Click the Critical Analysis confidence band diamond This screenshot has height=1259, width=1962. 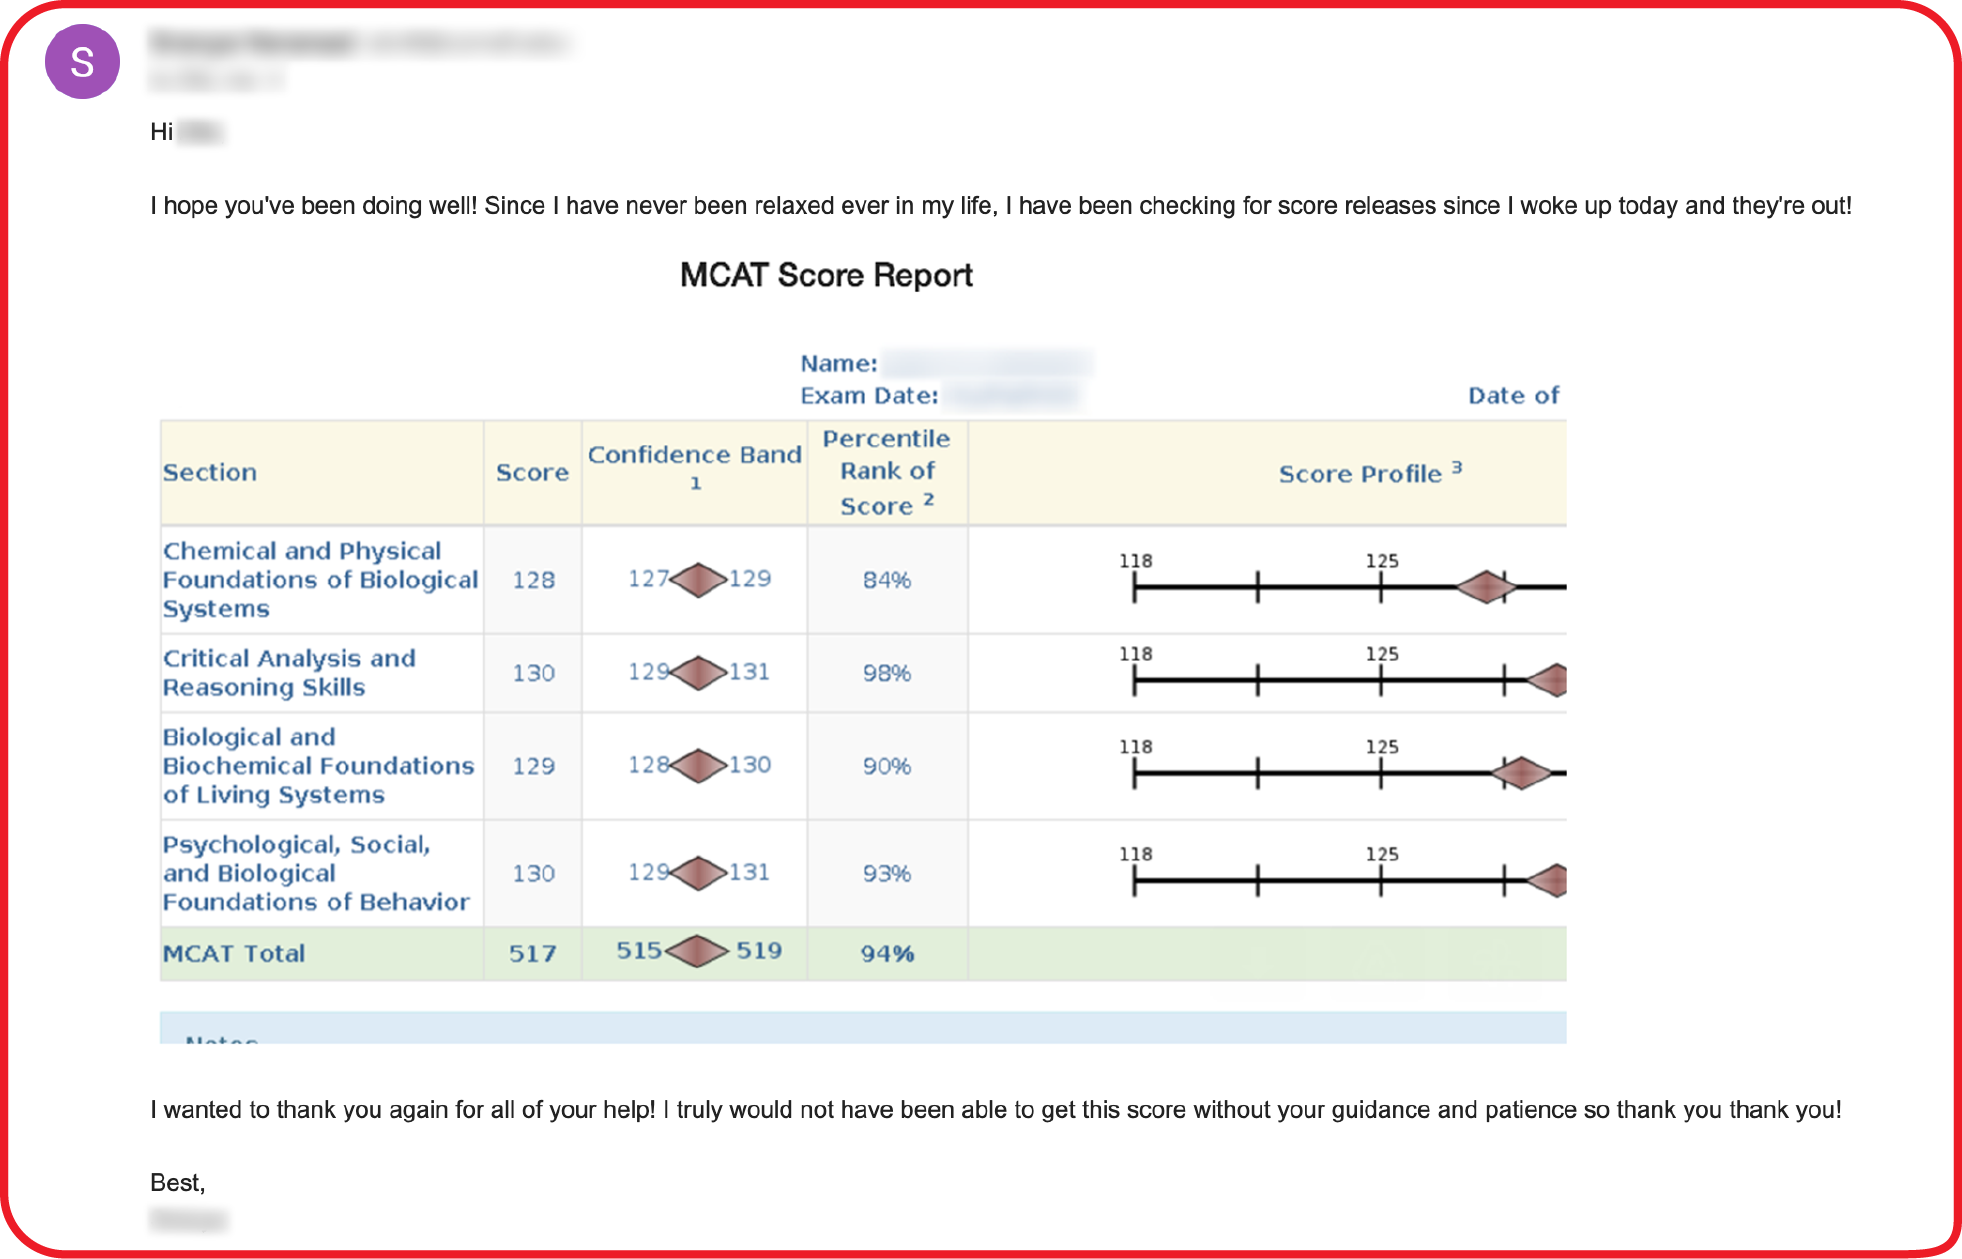coord(698,672)
